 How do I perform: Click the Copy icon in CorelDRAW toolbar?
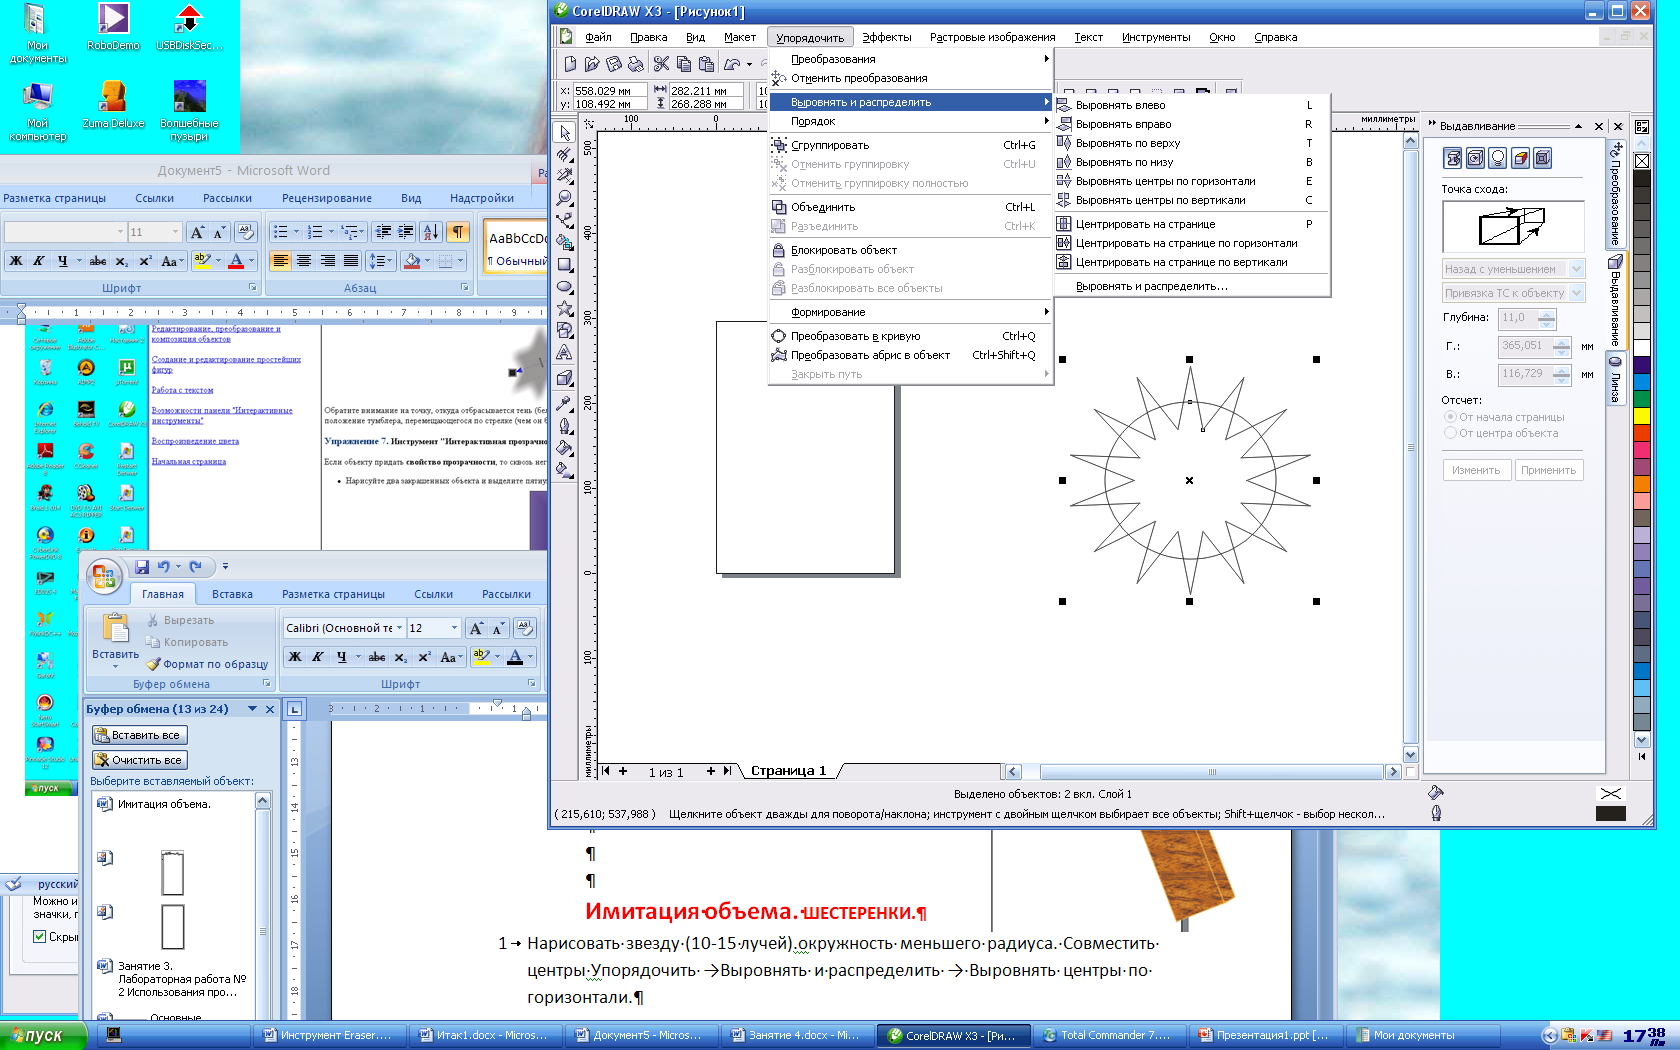coord(684,64)
